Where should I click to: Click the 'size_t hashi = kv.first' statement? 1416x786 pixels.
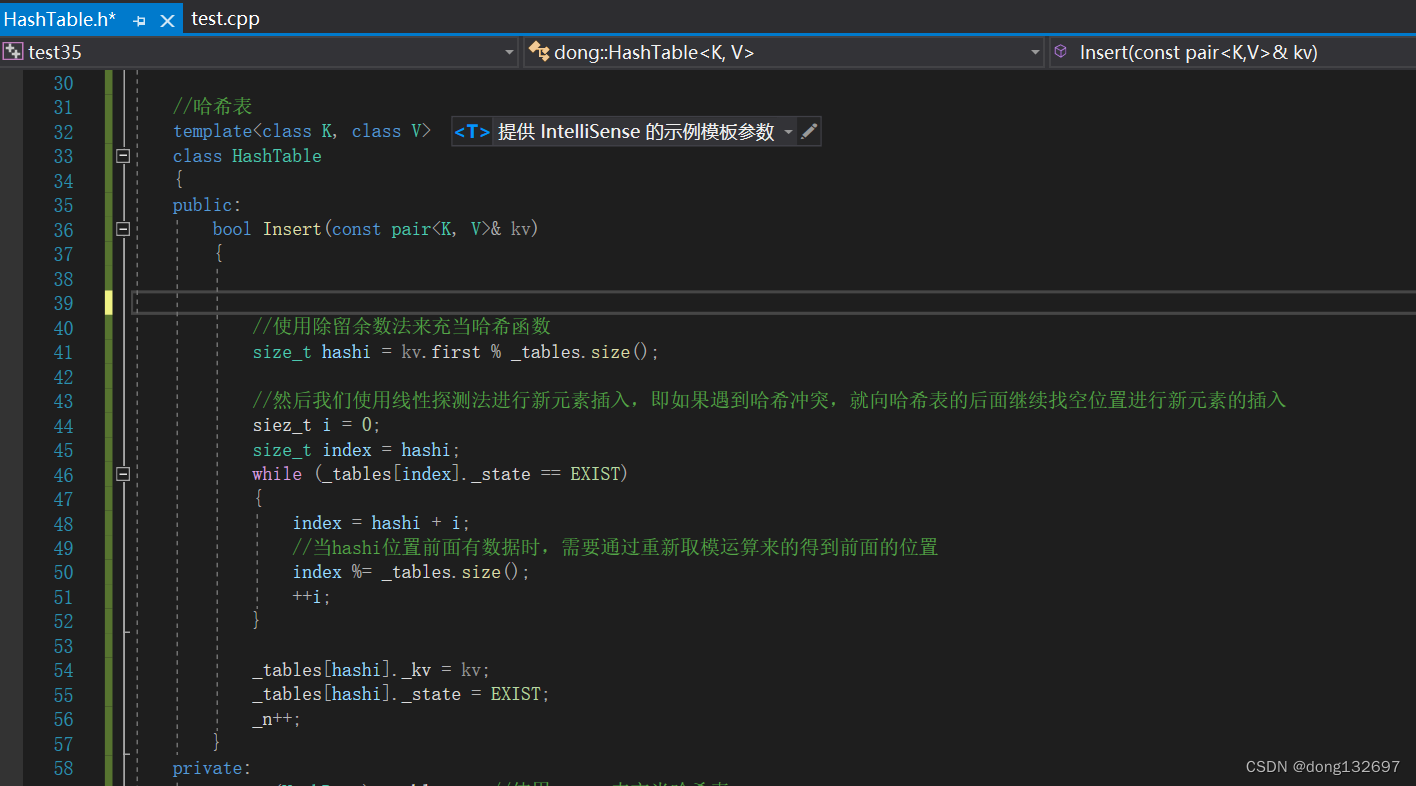coord(456,352)
